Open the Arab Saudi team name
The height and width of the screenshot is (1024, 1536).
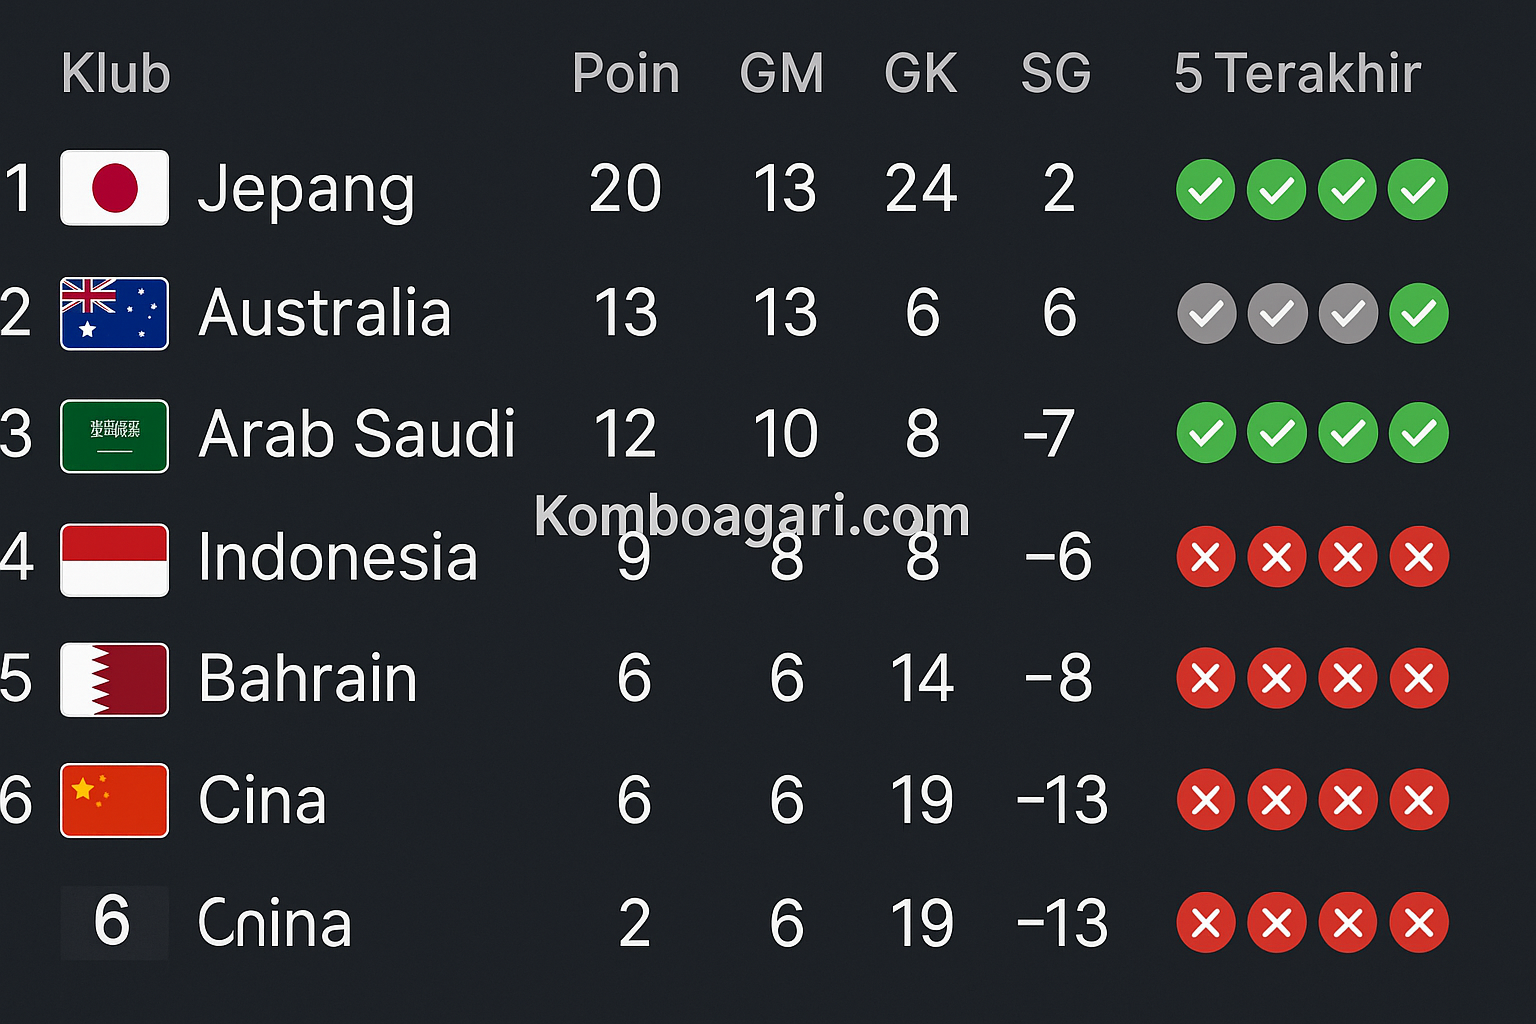pyautogui.click(x=357, y=434)
